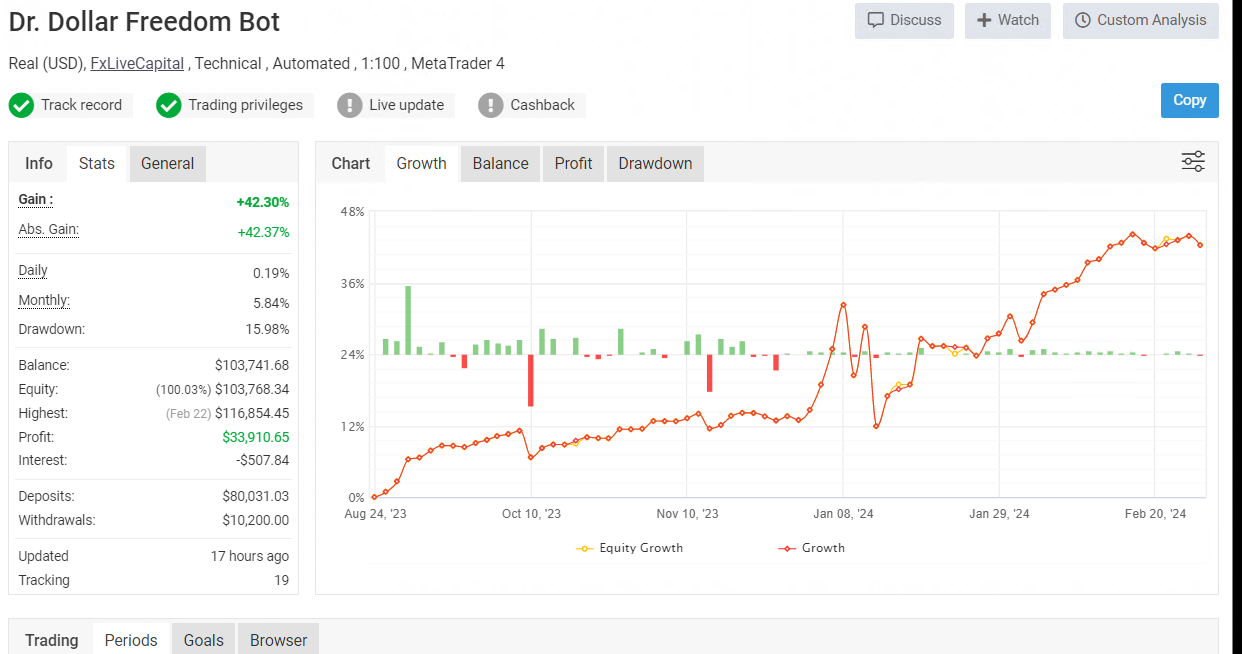Viewport: 1242px width, 654px height.
Task: Toggle Equity Growth legend series
Action: (630, 548)
